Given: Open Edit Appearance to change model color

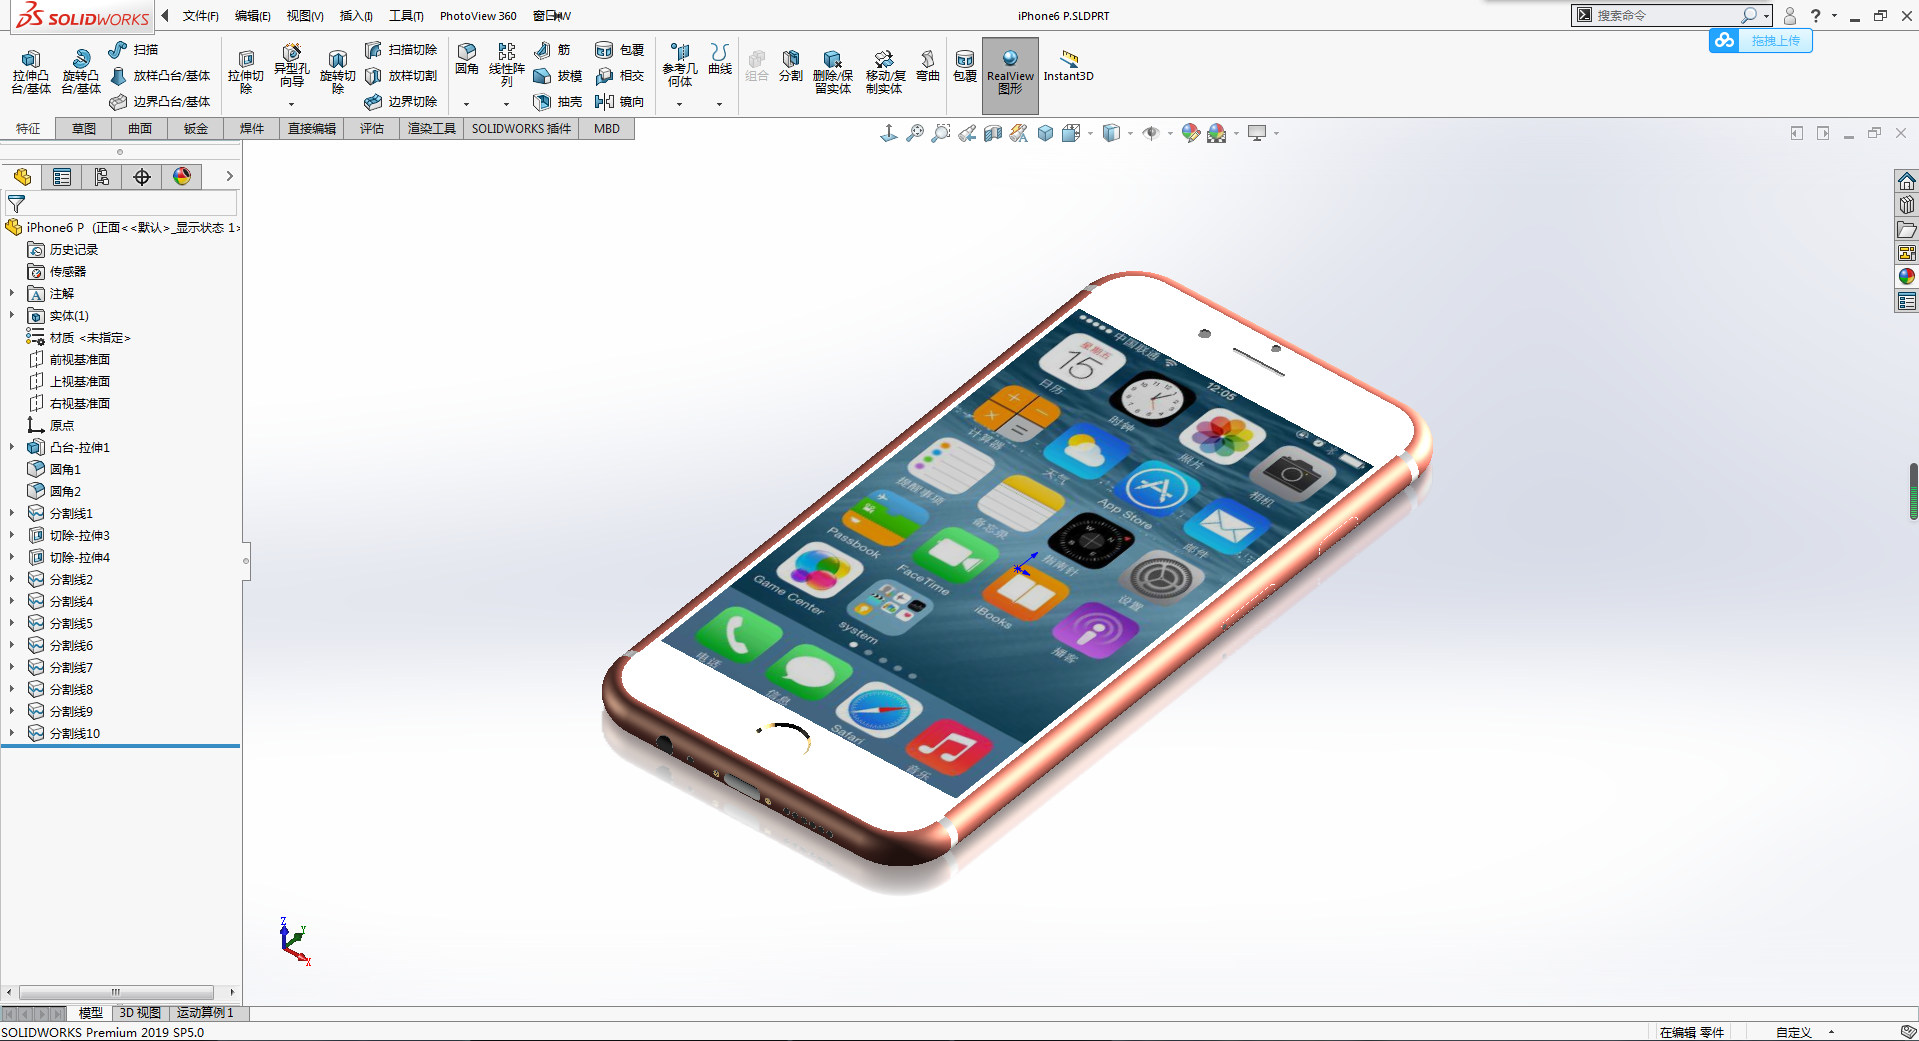Looking at the screenshot, I should point(1189,132).
